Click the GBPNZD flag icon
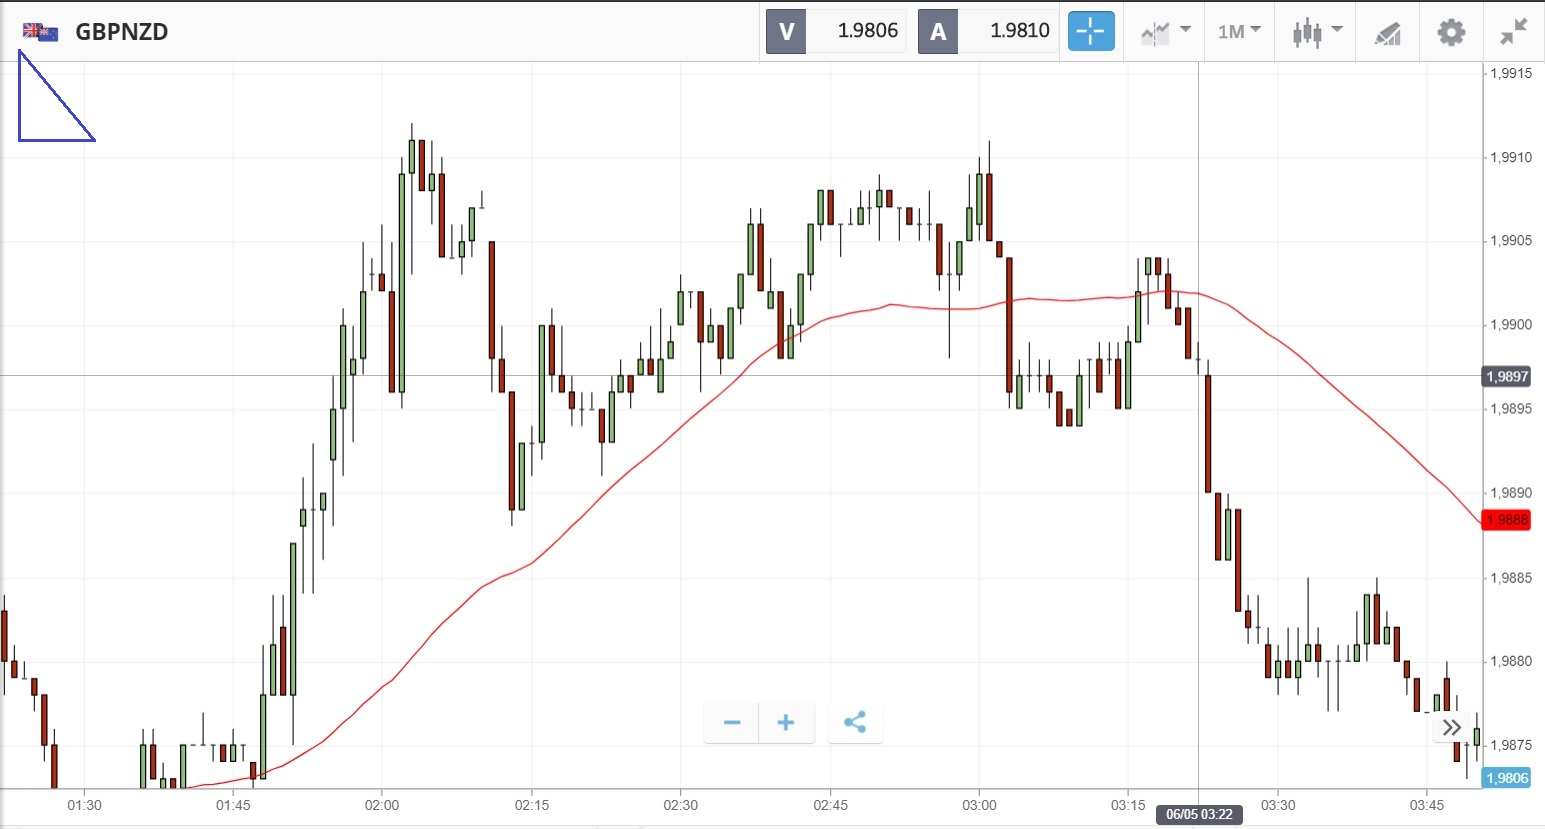The height and width of the screenshot is (829, 1545). (40, 32)
